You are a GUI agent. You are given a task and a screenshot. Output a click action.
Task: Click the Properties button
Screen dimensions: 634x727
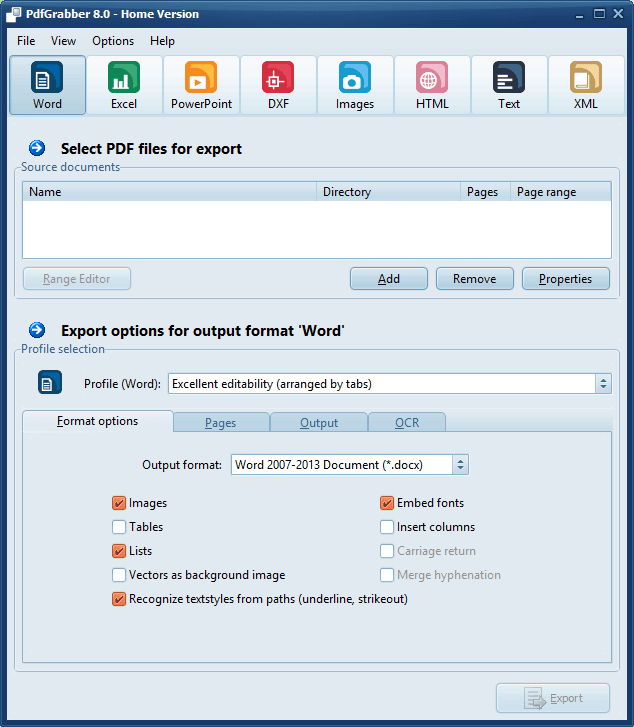[x=565, y=279]
